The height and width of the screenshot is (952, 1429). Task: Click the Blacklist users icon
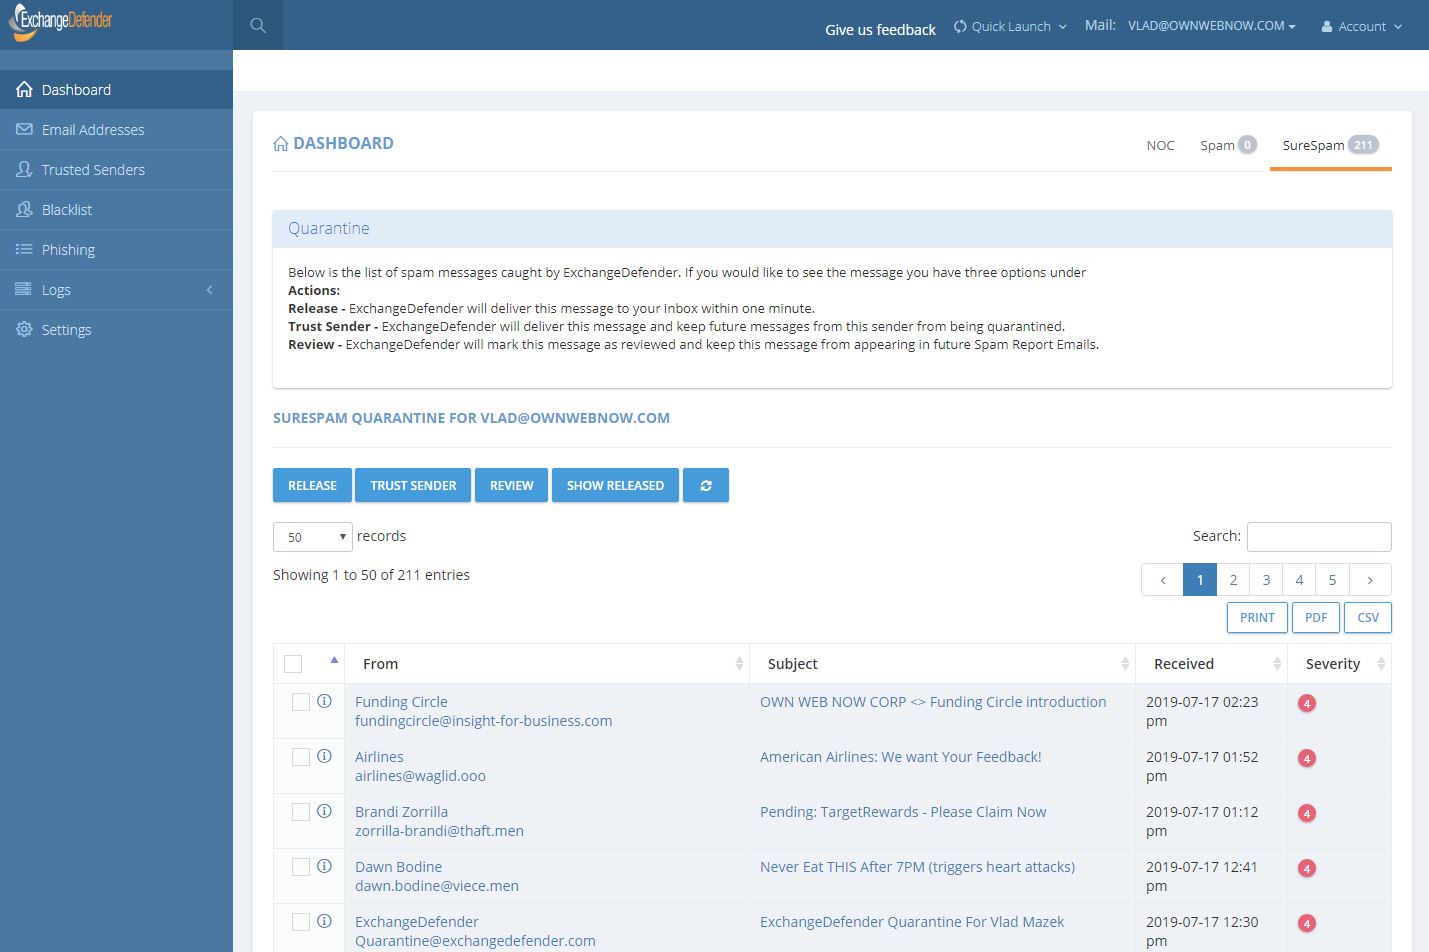(24, 209)
